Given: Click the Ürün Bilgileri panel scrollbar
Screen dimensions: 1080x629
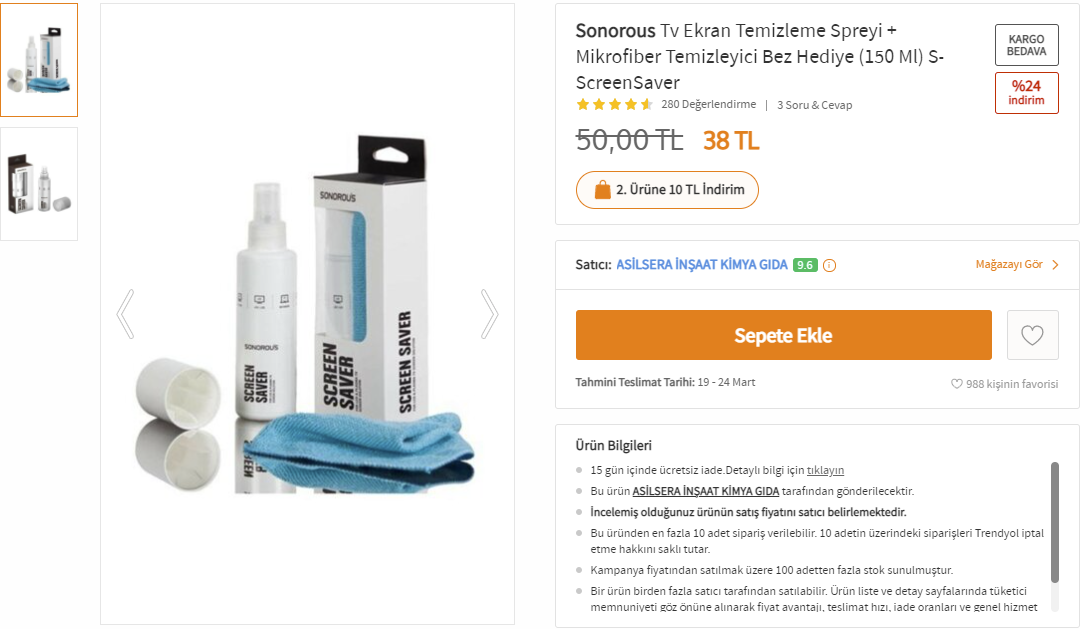Looking at the screenshot, I should click(x=1055, y=522).
